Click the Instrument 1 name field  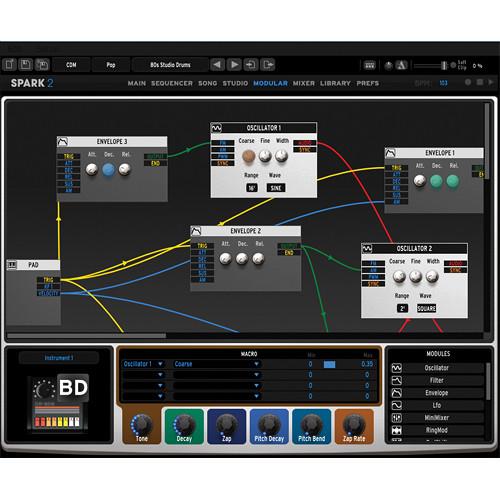click(x=59, y=358)
